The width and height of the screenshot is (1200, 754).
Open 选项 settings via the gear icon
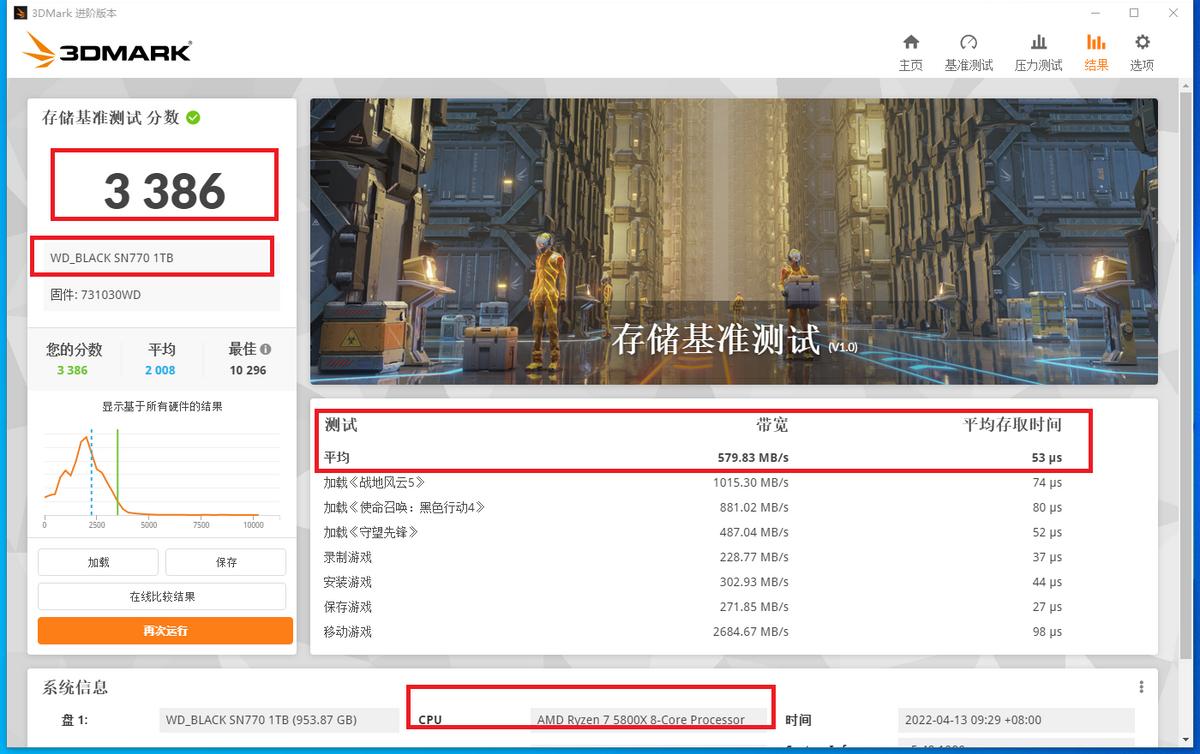click(1141, 44)
